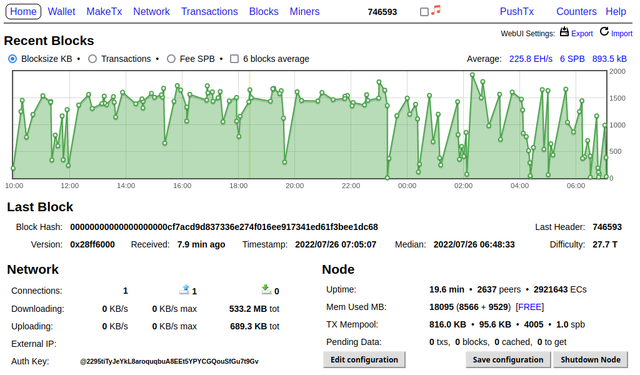Click the version value 0x28ff6000
Image resolution: width=640 pixels, height=375 pixels.
click(92, 244)
